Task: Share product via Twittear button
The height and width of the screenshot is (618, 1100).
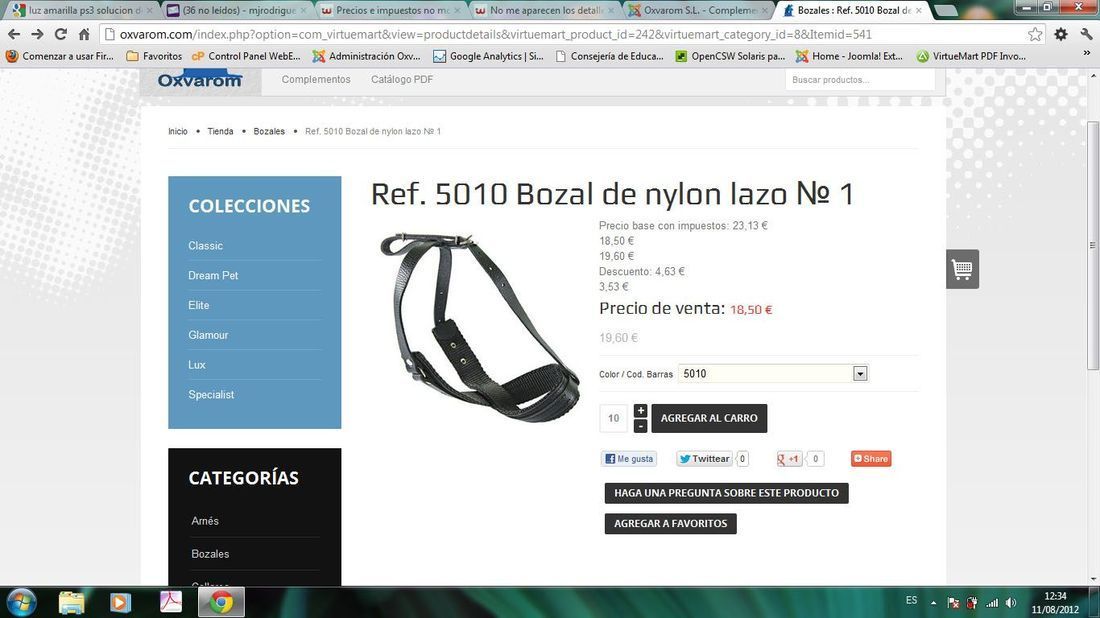Action: click(x=704, y=459)
